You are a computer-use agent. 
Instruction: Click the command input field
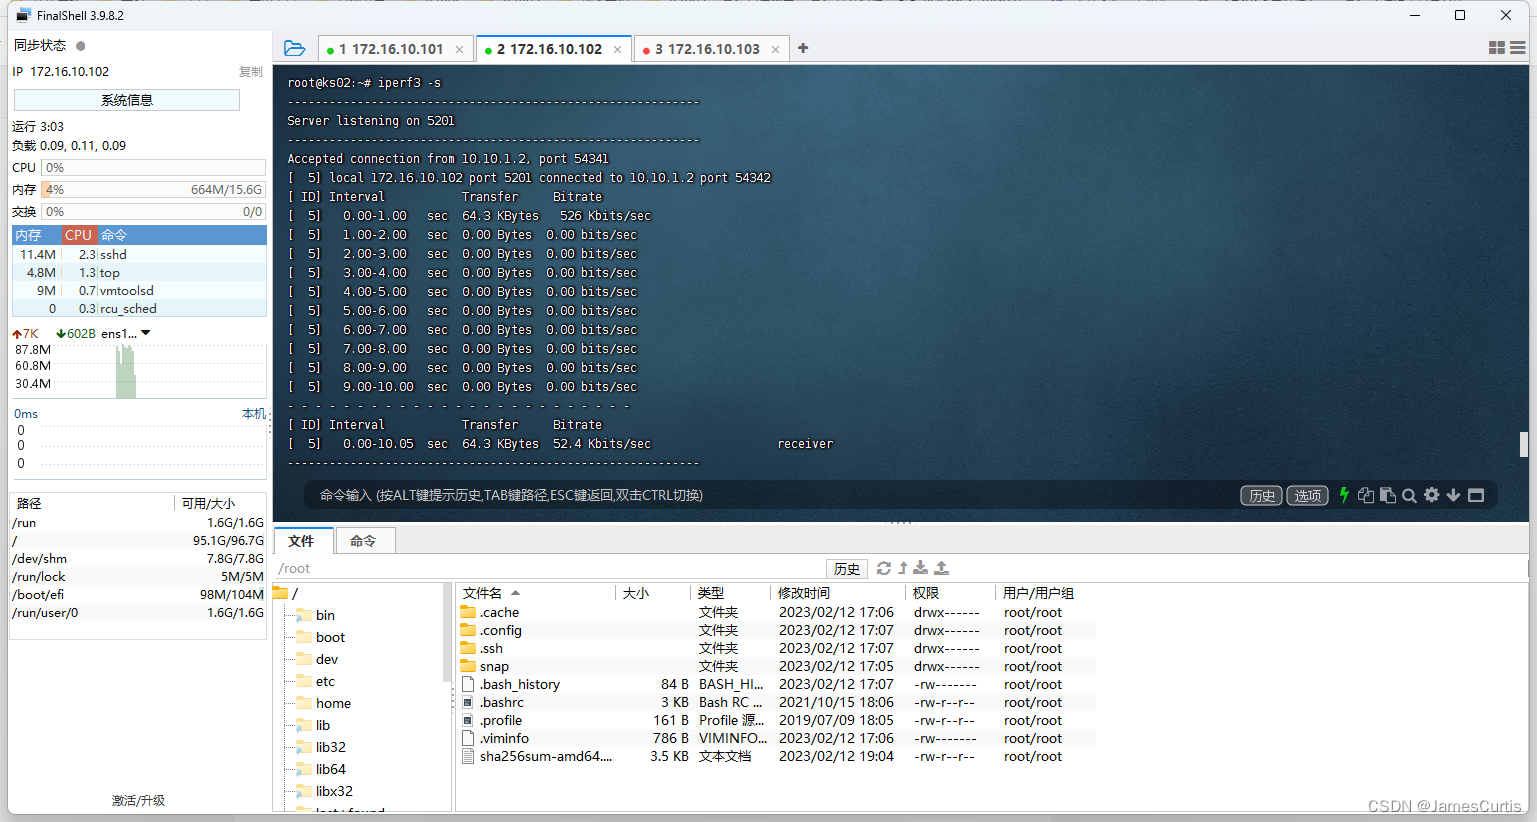(770, 495)
